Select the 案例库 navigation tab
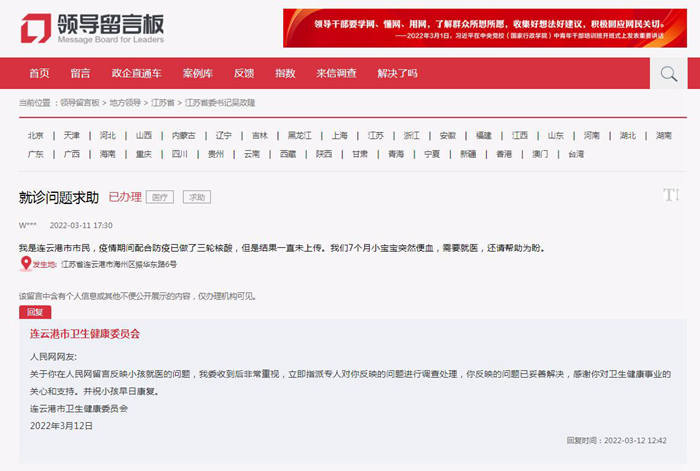Image resolution: width=700 pixels, height=471 pixels. click(x=197, y=74)
